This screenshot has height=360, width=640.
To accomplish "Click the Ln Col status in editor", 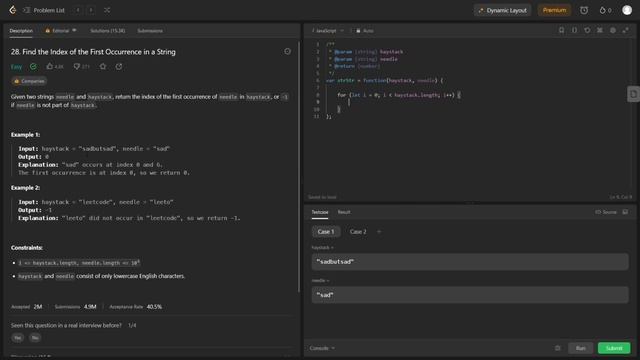I will click(x=621, y=197).
